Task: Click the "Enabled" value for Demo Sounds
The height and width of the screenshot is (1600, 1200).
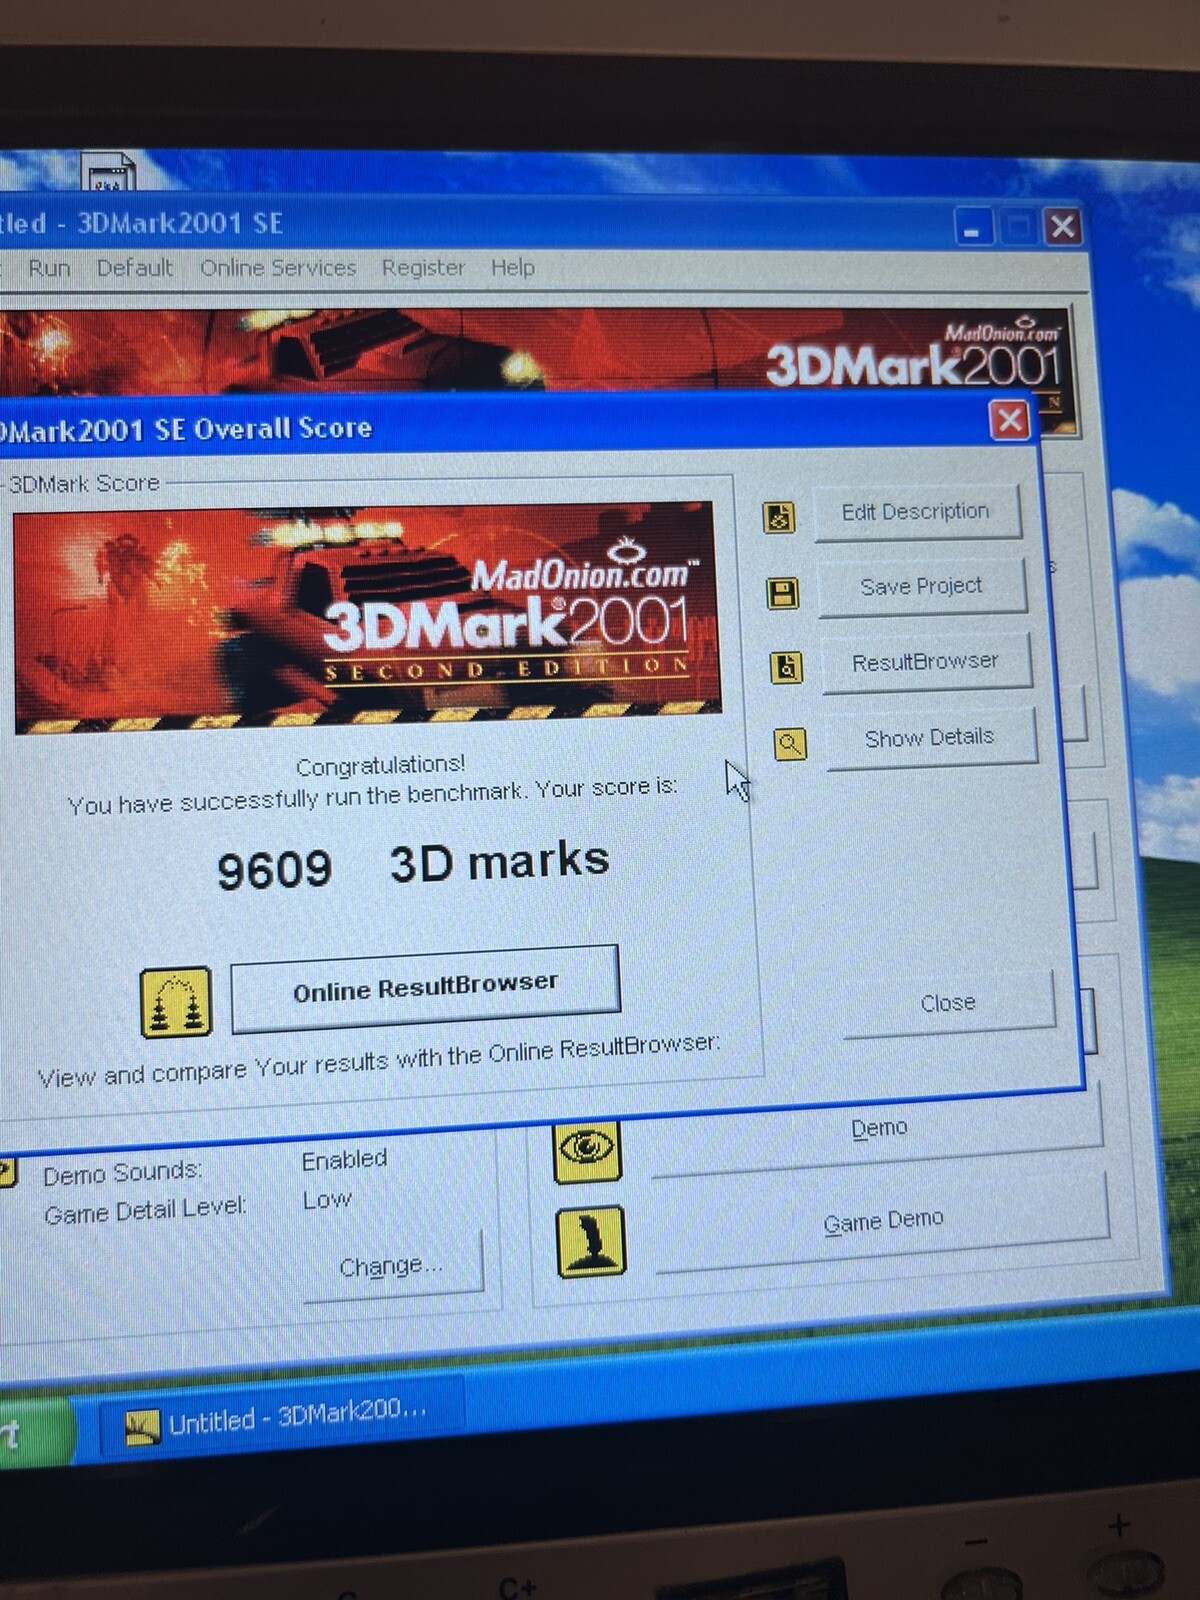Action: click(344, 1160)
